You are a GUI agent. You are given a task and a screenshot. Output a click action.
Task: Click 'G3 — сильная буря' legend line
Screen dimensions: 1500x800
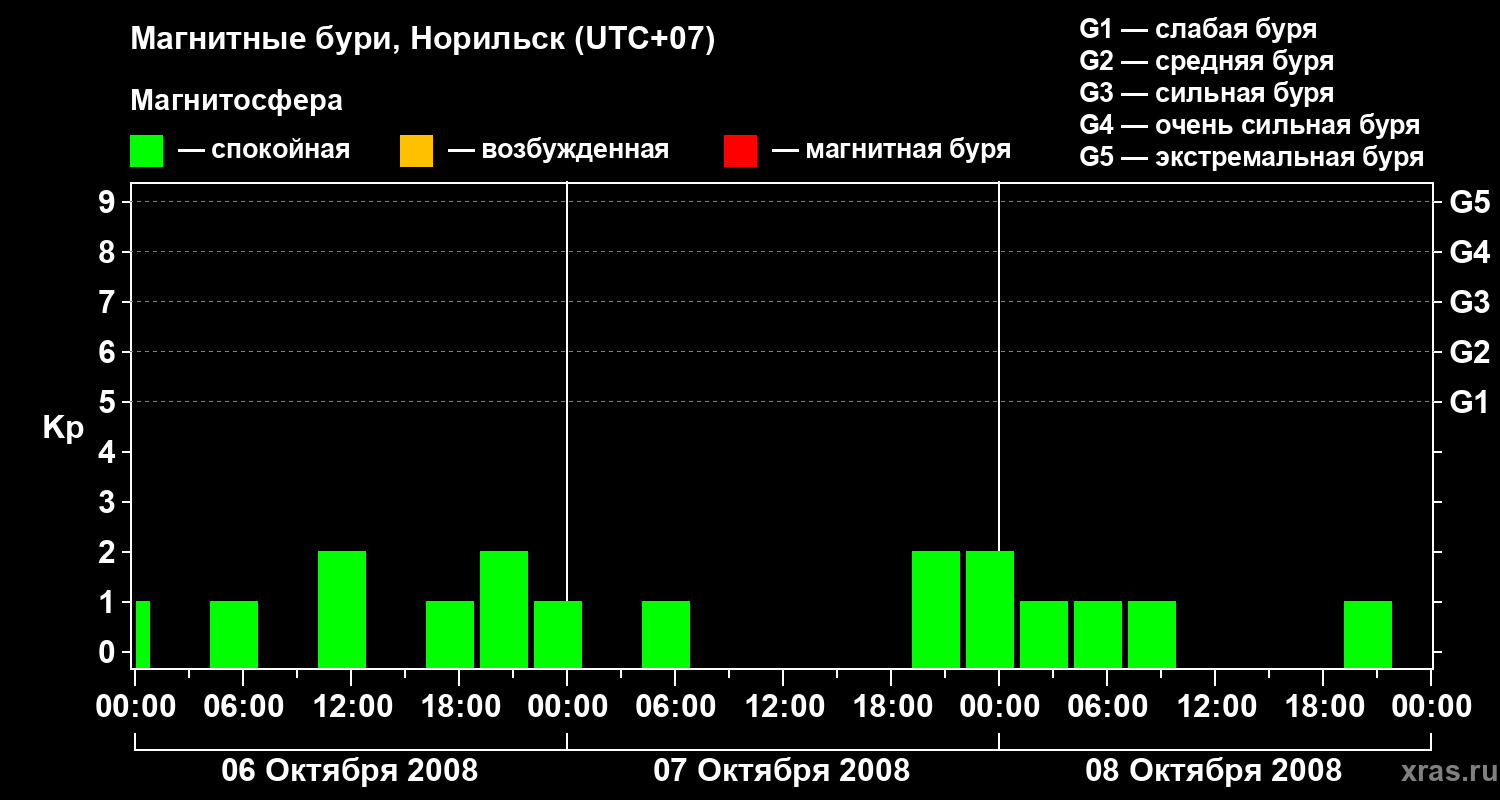pyautogui.click(x=1206, y=93)
